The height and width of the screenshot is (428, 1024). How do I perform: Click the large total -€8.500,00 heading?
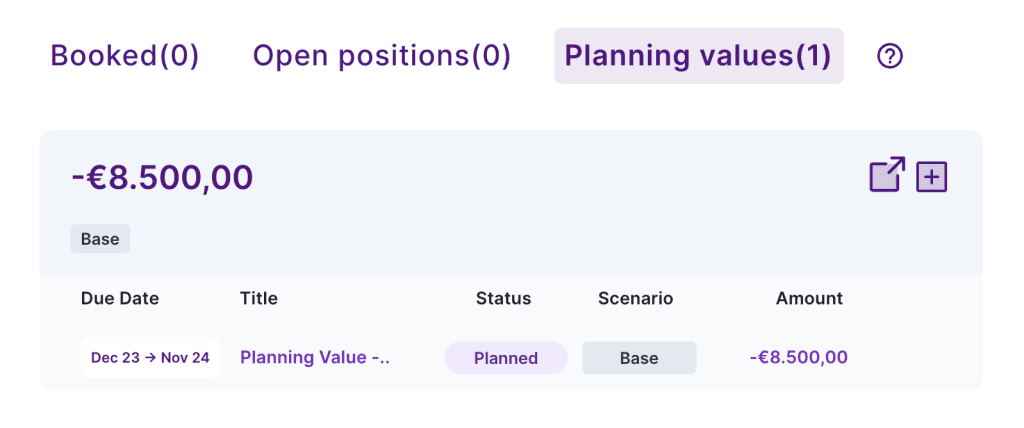tap(162, 178)
